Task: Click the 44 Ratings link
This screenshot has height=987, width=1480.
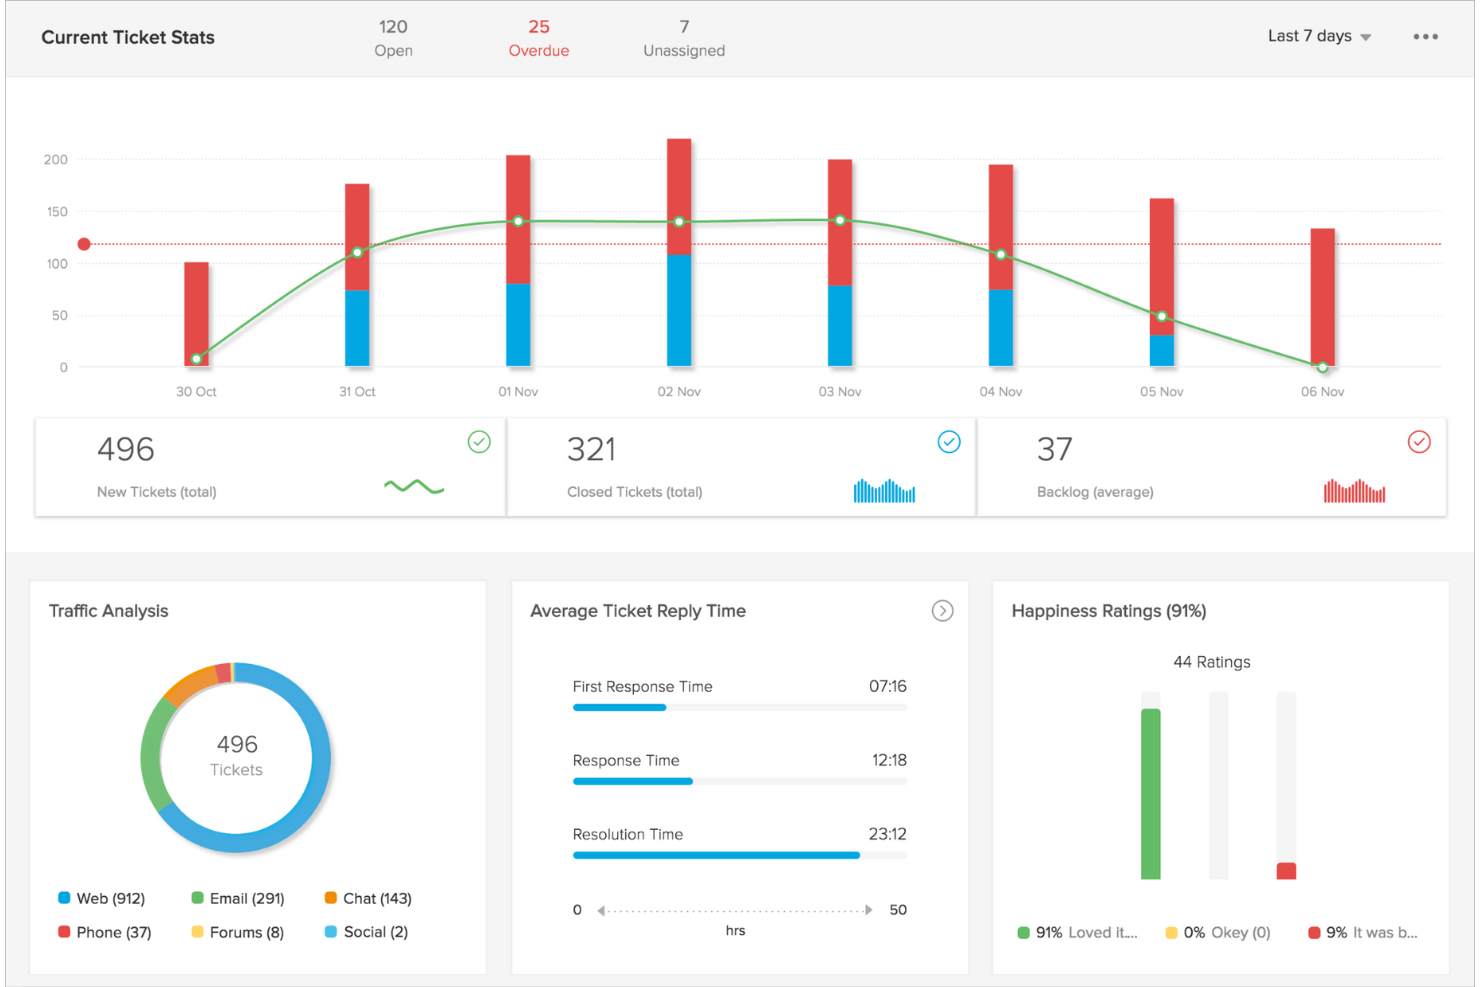Action: 1211,661
